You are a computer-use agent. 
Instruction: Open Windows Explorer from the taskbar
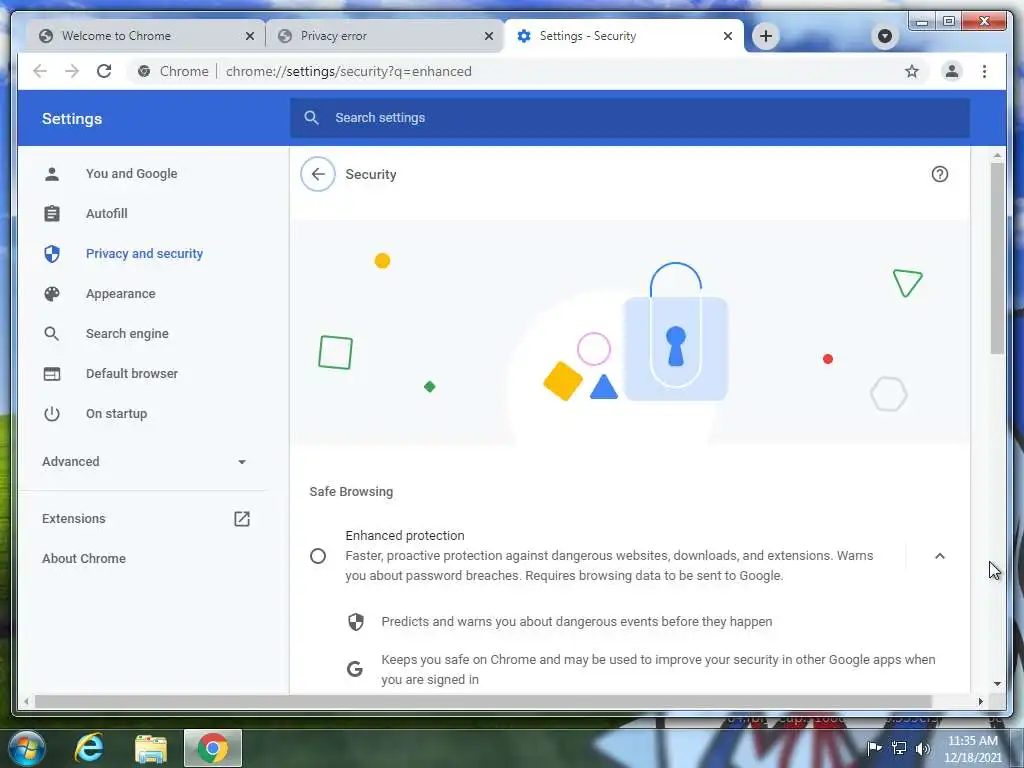pyautogui.click(x=151, y=748)
